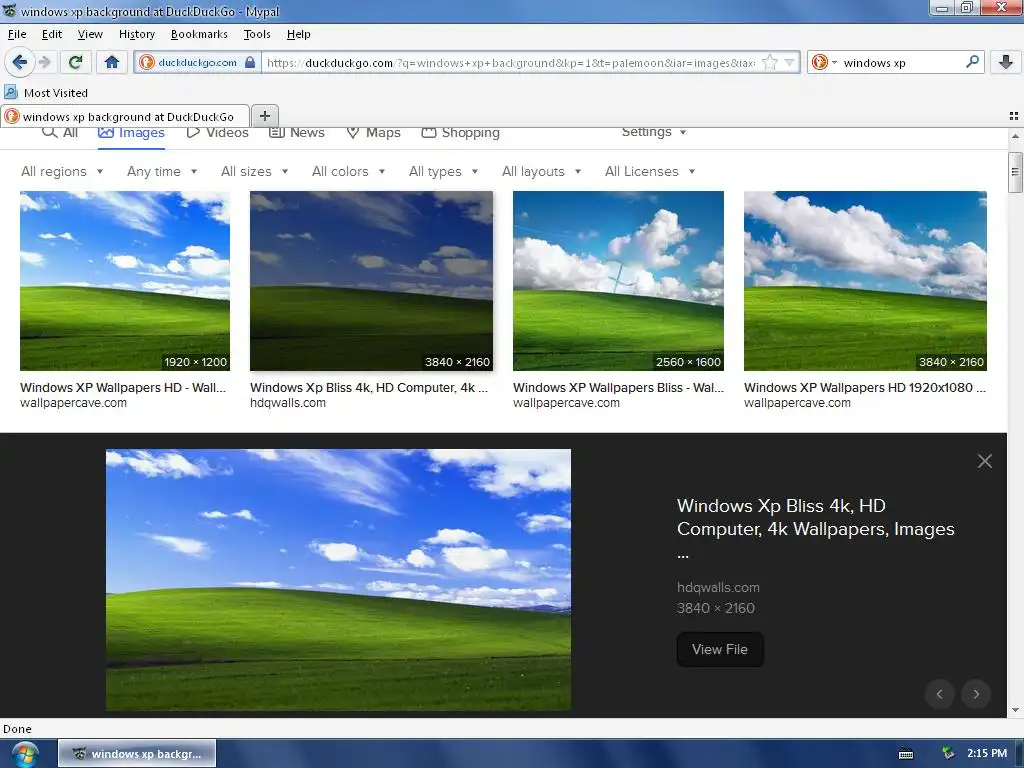1024x768 pixels.
Task: Open the Help menu
Action: pos(298,34)
